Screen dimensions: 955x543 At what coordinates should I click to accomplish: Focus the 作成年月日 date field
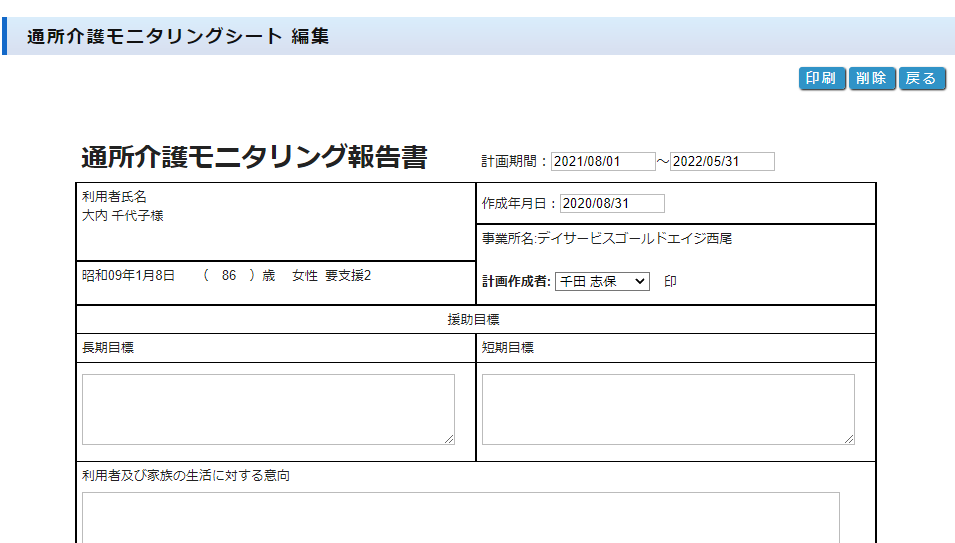[x=612, y=204]
